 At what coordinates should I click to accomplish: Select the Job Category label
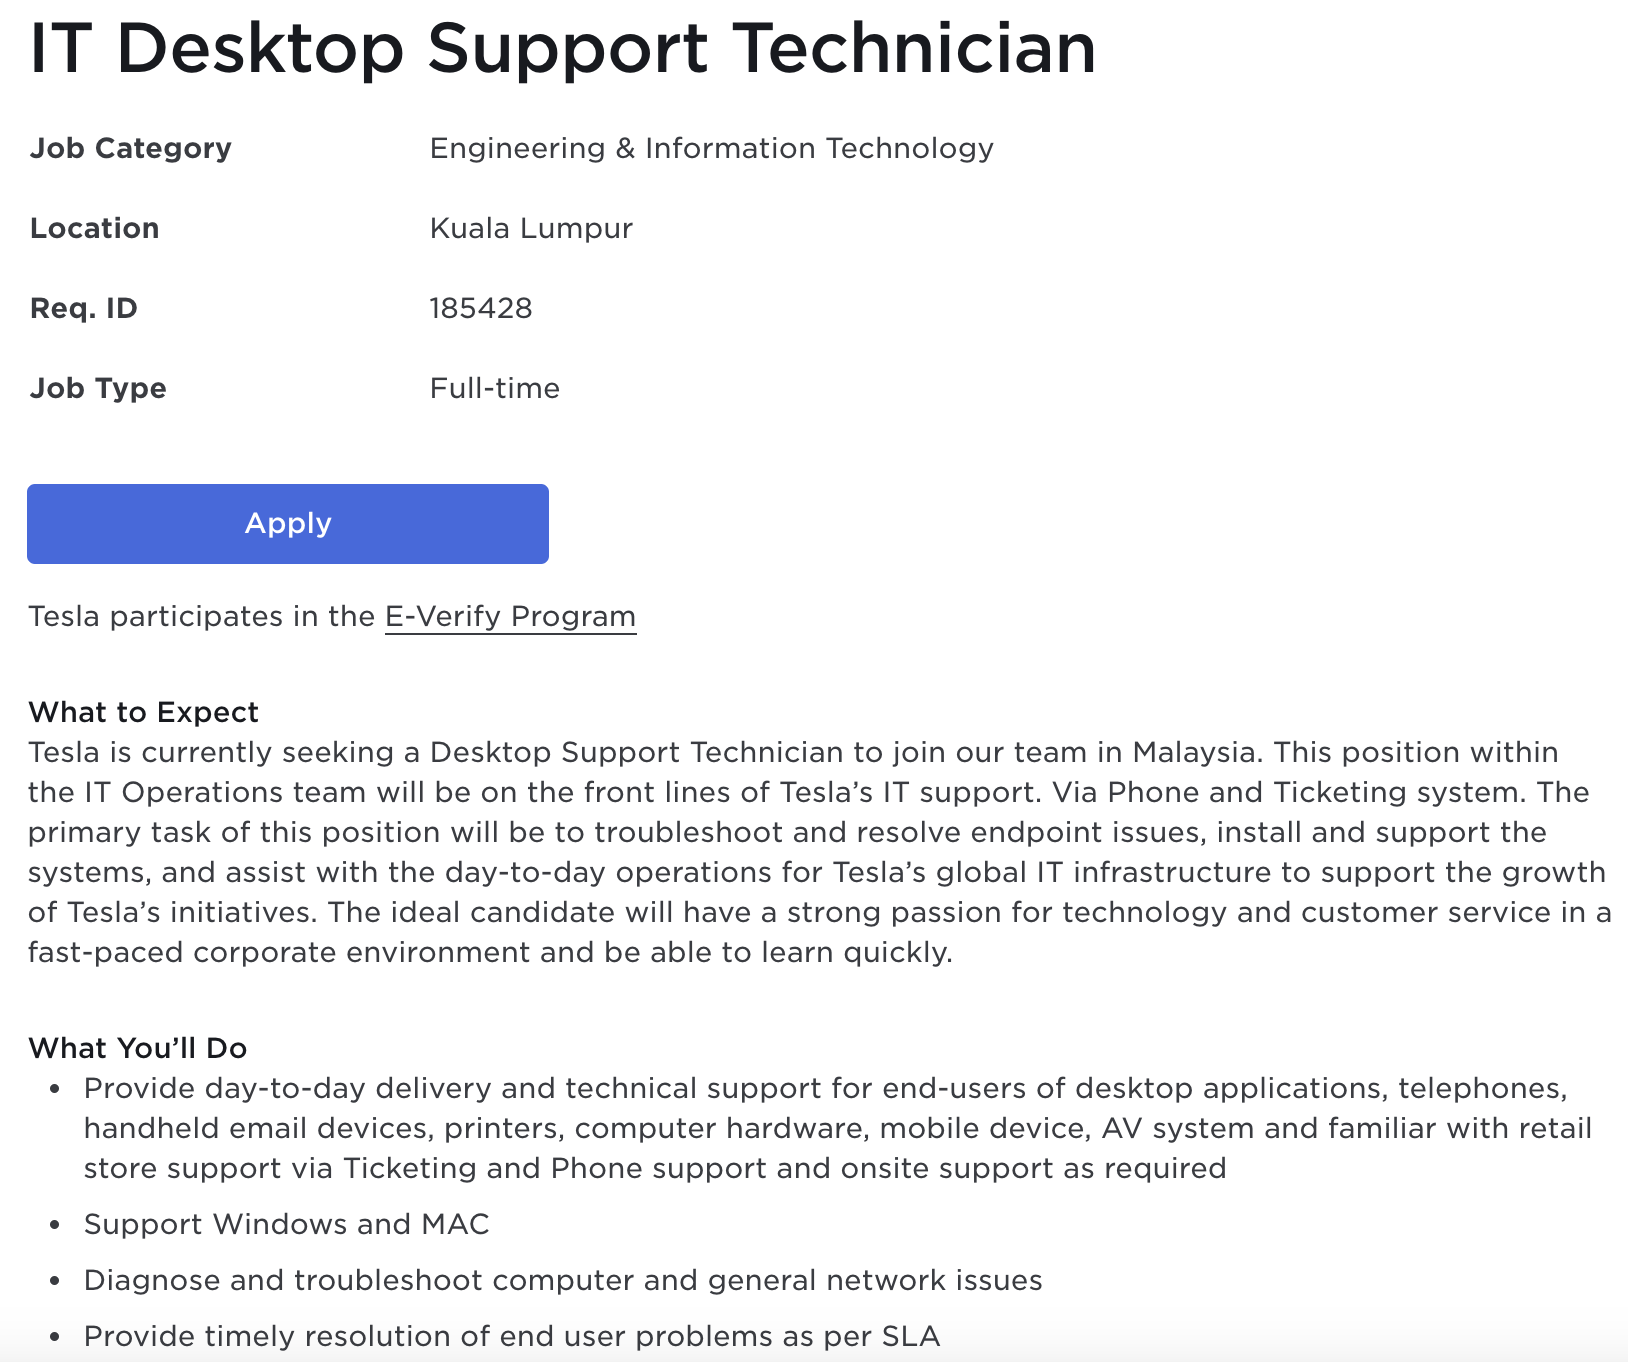(131, 148)
